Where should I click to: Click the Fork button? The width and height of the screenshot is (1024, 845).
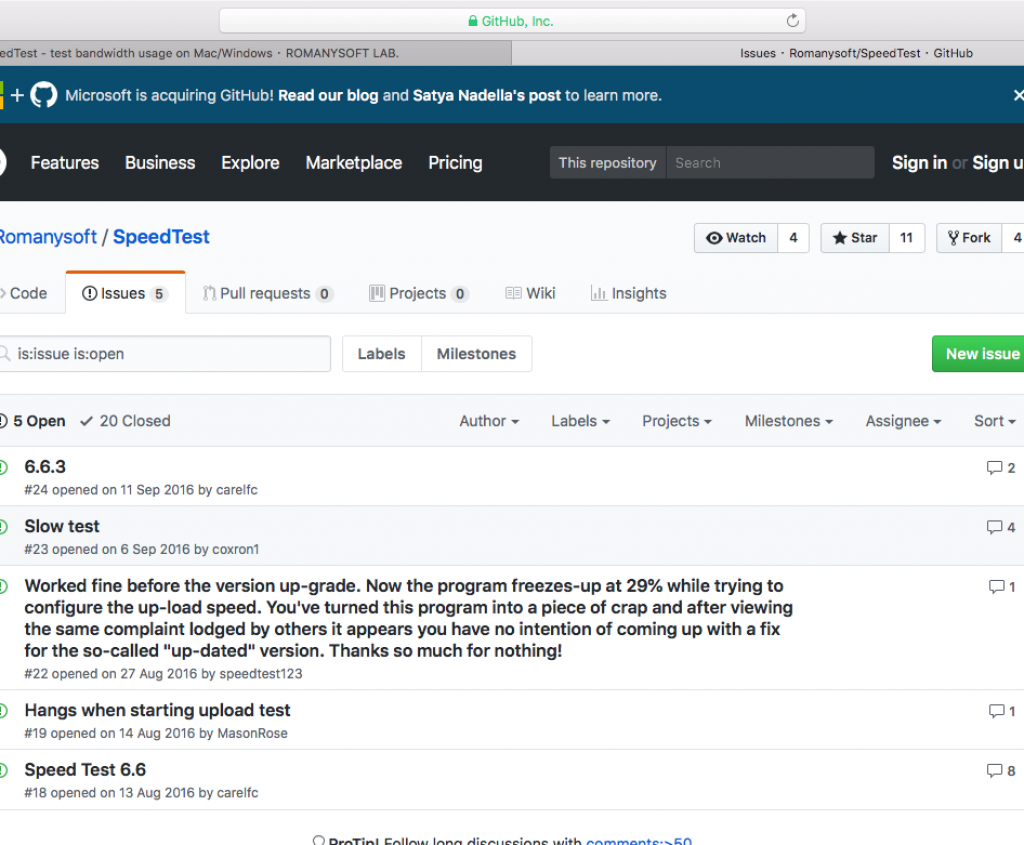point(970,238)
